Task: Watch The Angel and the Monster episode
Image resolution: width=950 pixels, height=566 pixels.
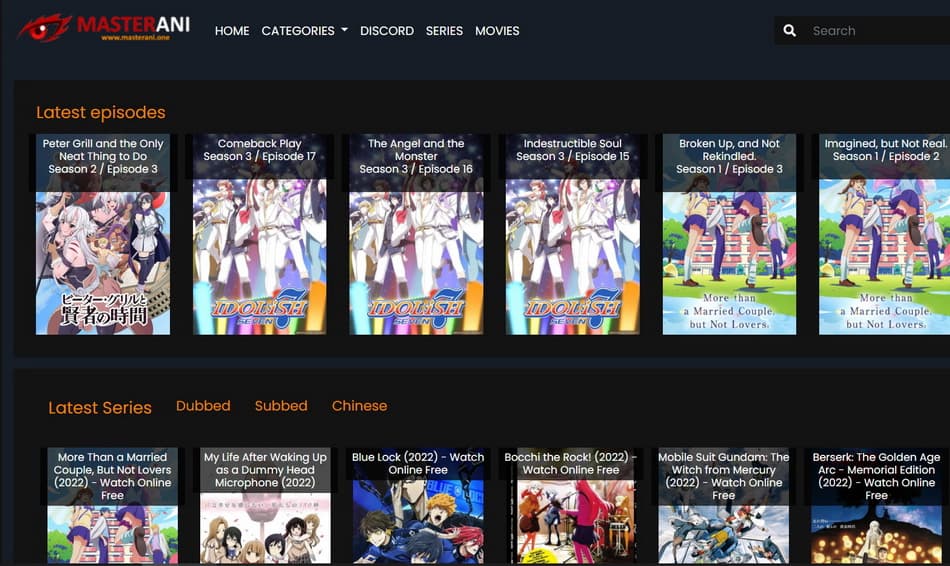Action: tap(416, 235)
